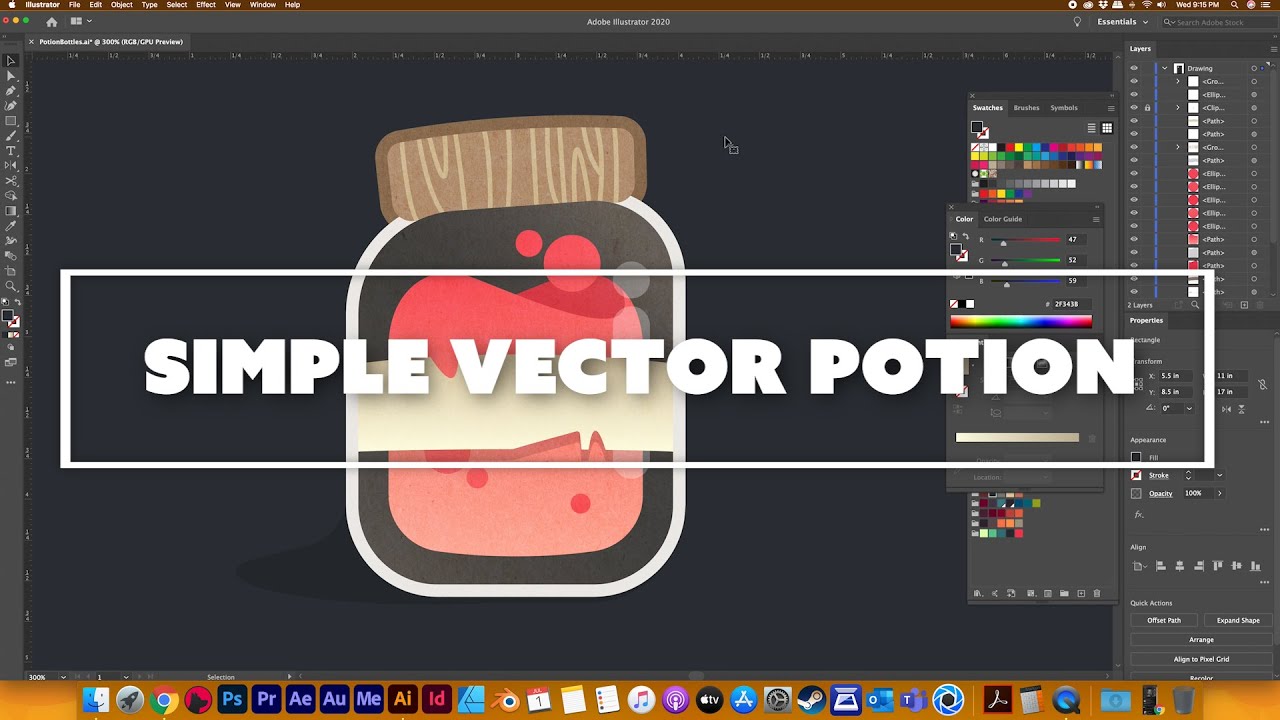Open the Effect menu
1280x720 pixels.
click(x=206, y=5)
